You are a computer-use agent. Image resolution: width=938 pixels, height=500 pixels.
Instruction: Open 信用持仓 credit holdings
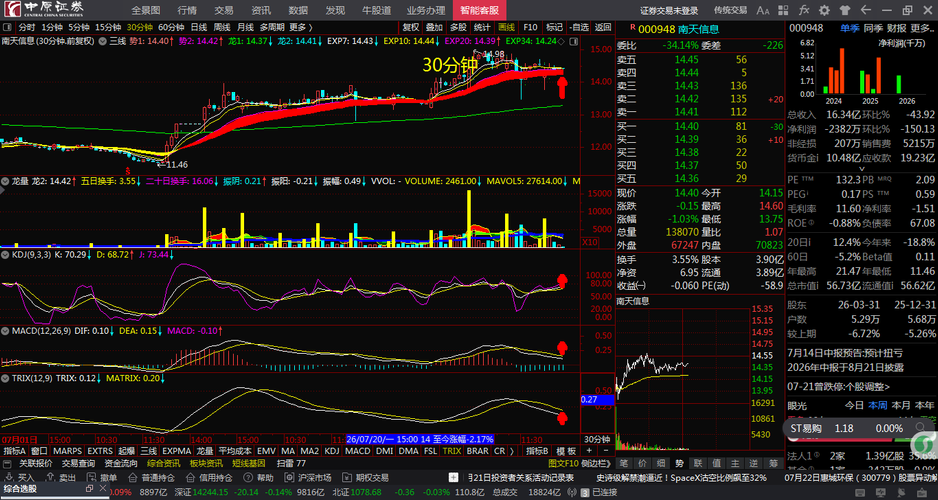tap(209, 478)
